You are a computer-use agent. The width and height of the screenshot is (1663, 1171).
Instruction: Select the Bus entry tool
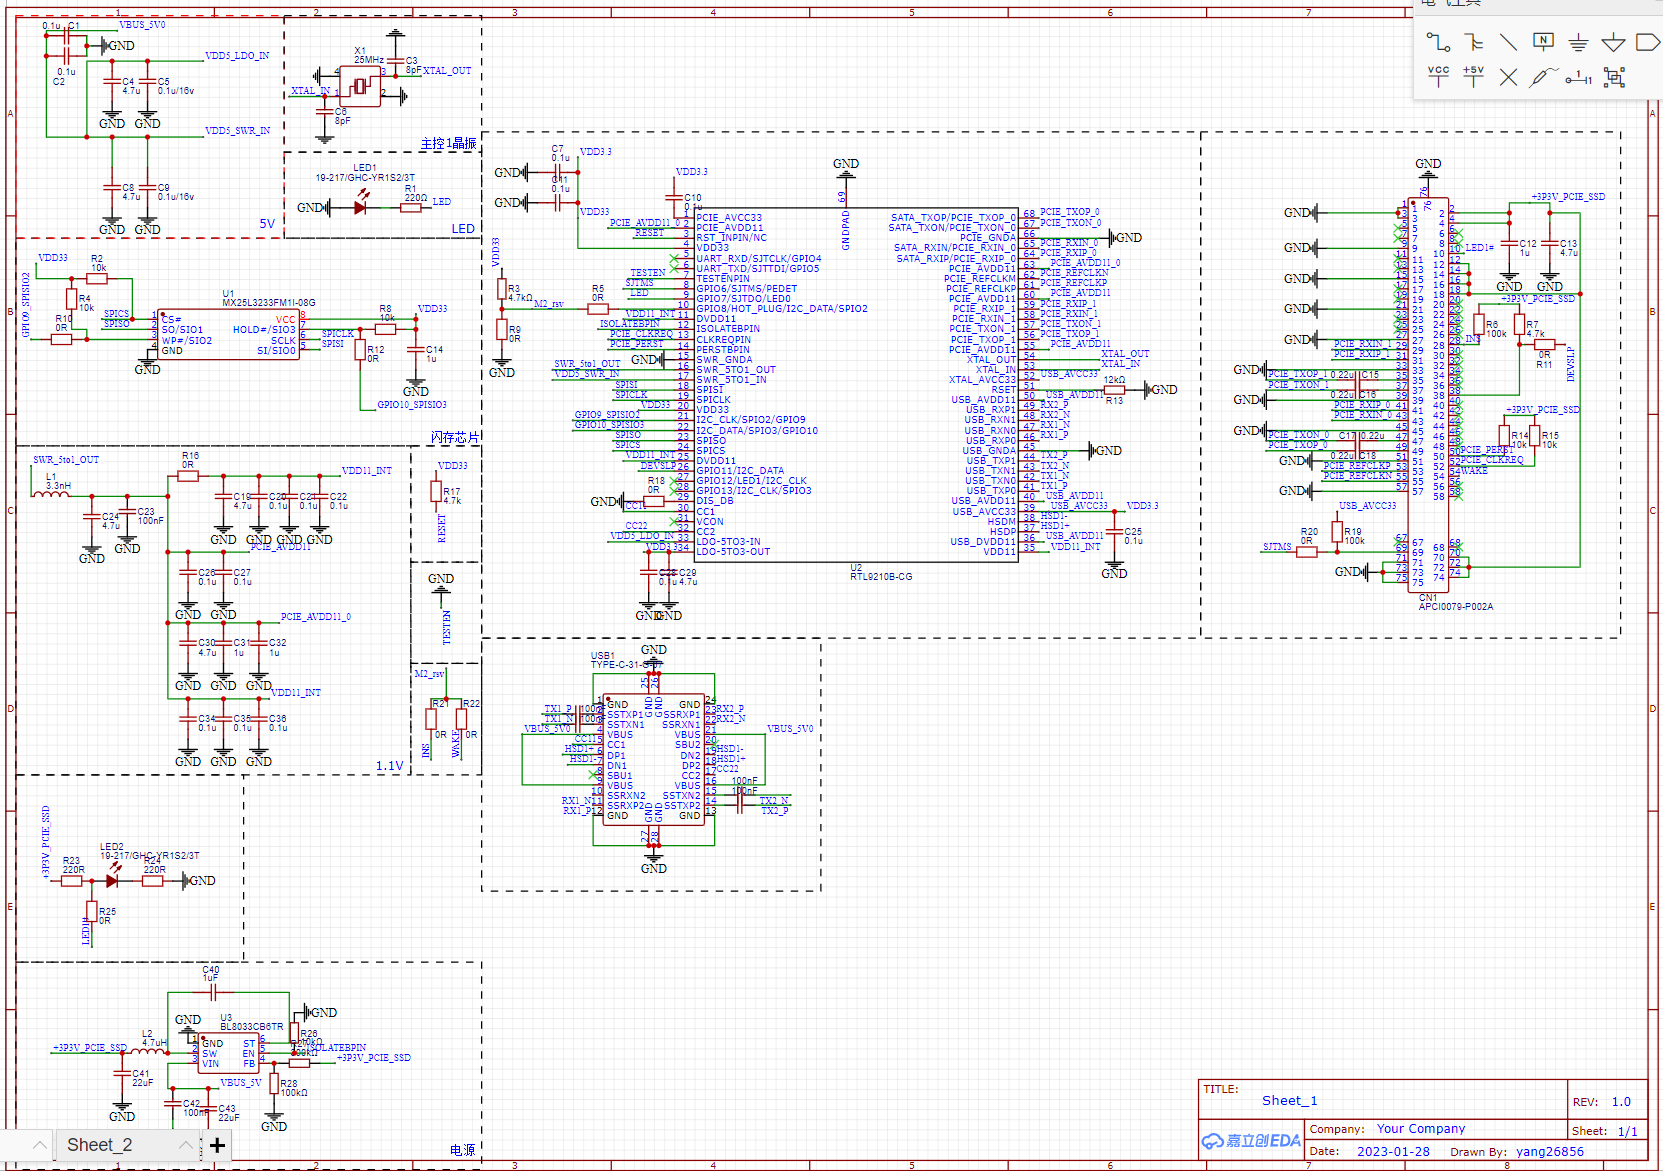1473,42
